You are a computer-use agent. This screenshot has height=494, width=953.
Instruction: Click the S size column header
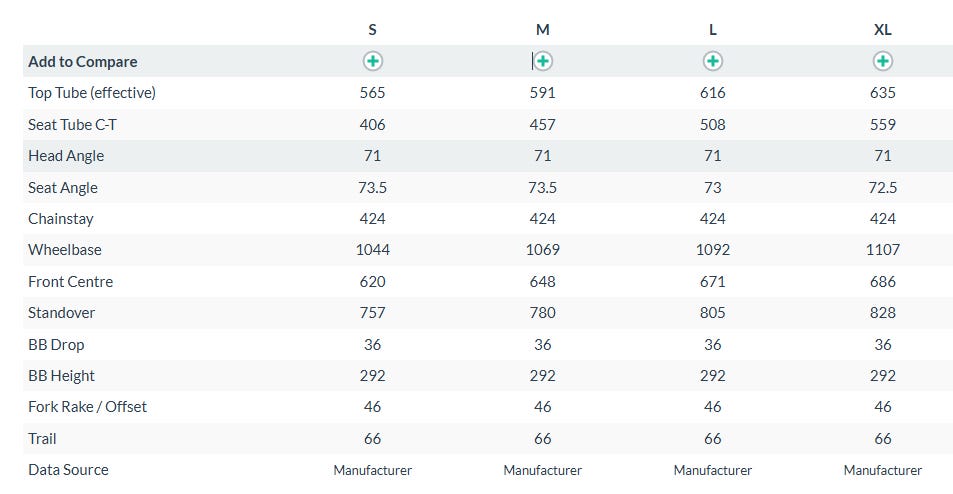click(x=372, y=30)
